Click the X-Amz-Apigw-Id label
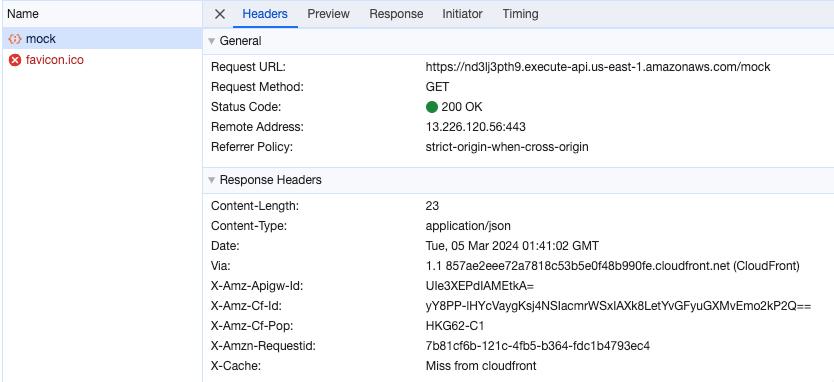The width and height of the screenshot is (834, 382). pos(257,286)
